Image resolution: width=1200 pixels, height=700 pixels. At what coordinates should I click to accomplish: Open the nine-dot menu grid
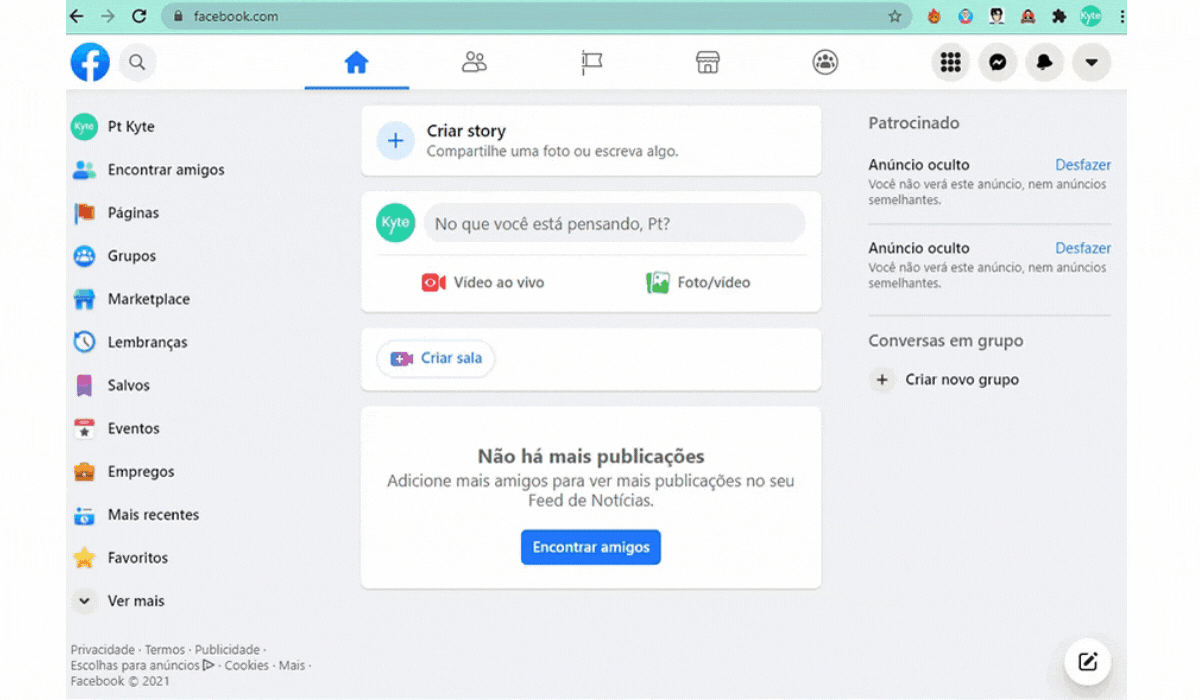[x=951, y=62]
